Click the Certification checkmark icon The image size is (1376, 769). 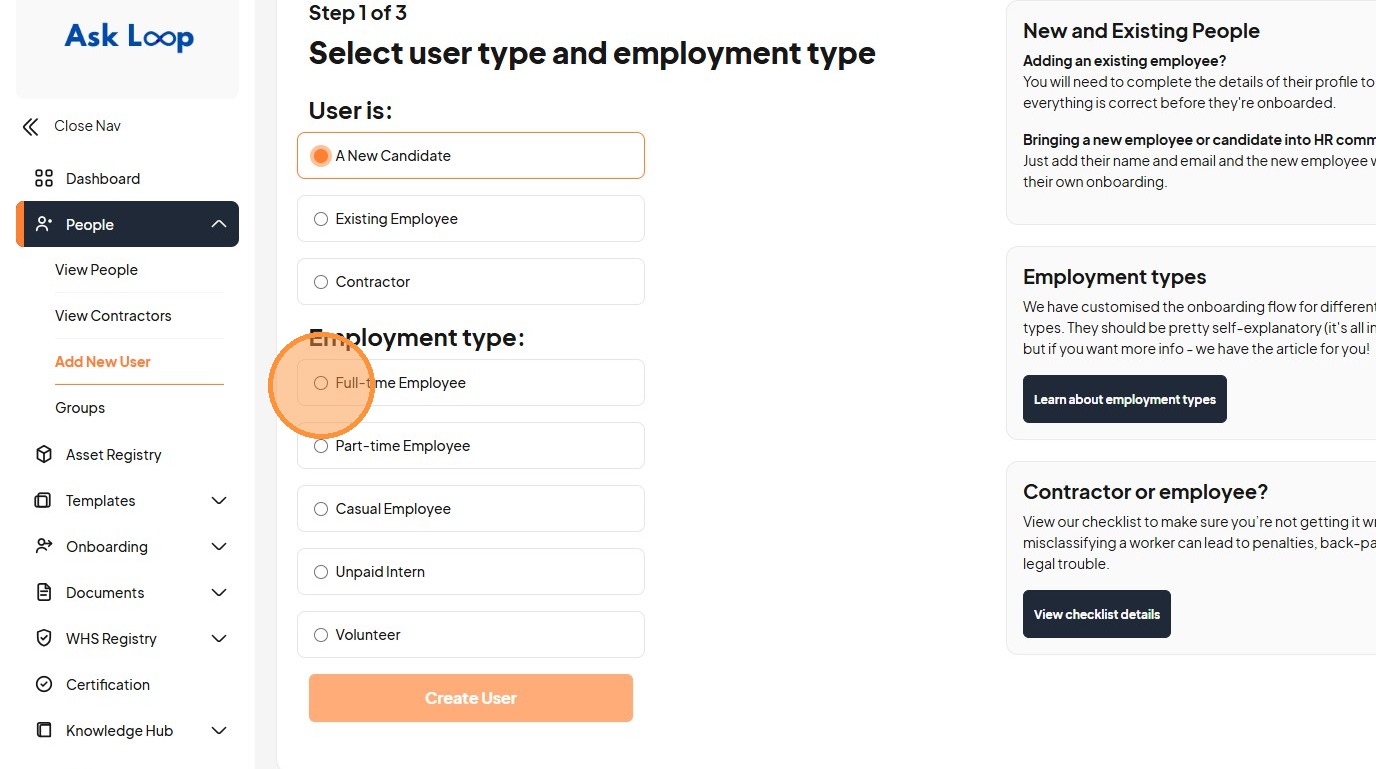tap(44, 685)
